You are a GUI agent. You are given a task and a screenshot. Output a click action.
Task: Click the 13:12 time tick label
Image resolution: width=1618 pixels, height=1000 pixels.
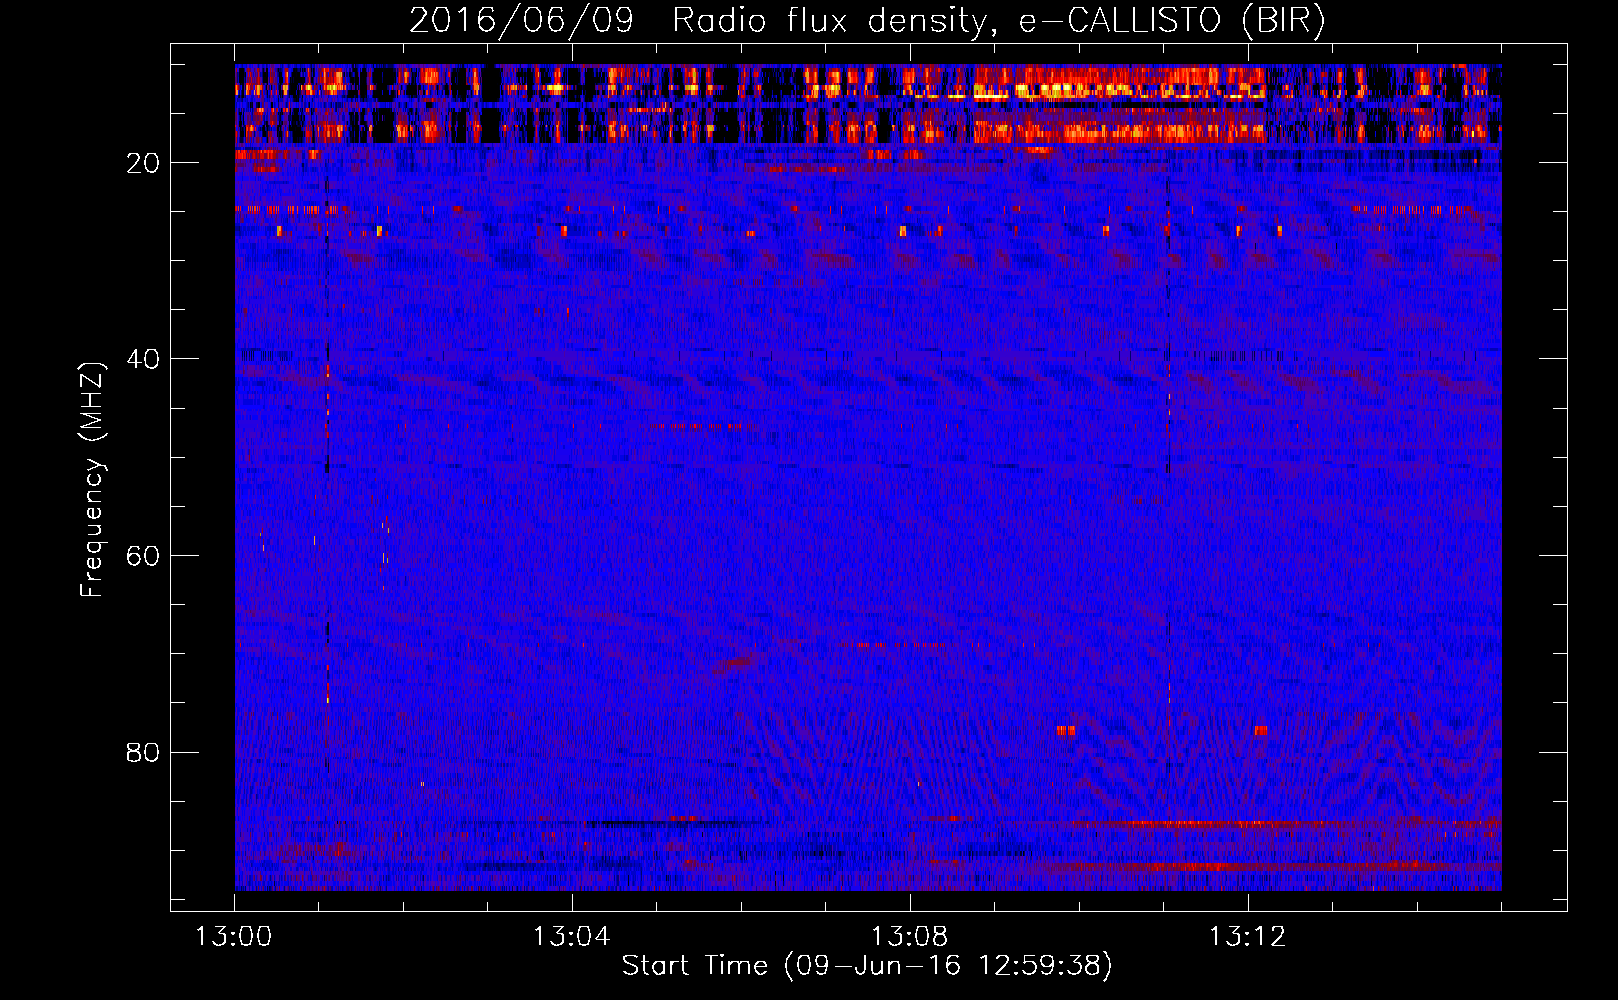[x=1247, y=937]
